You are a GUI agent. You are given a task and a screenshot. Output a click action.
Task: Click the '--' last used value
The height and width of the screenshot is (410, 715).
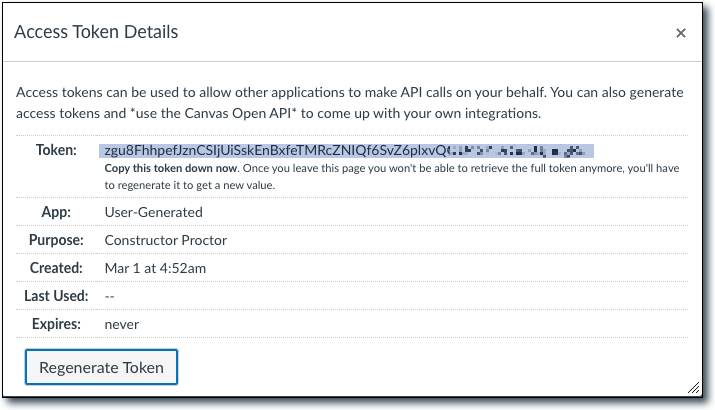tap(111, 297)
